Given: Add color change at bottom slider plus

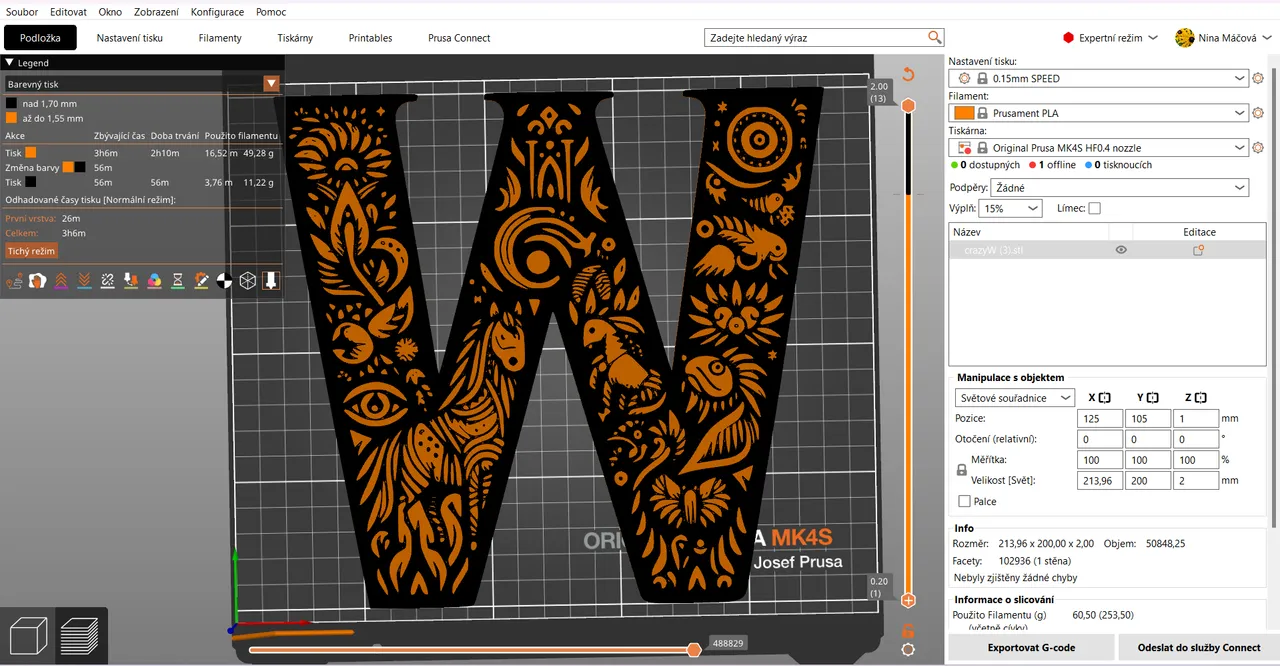Looking at the screenshot, I should pos(908,600).
